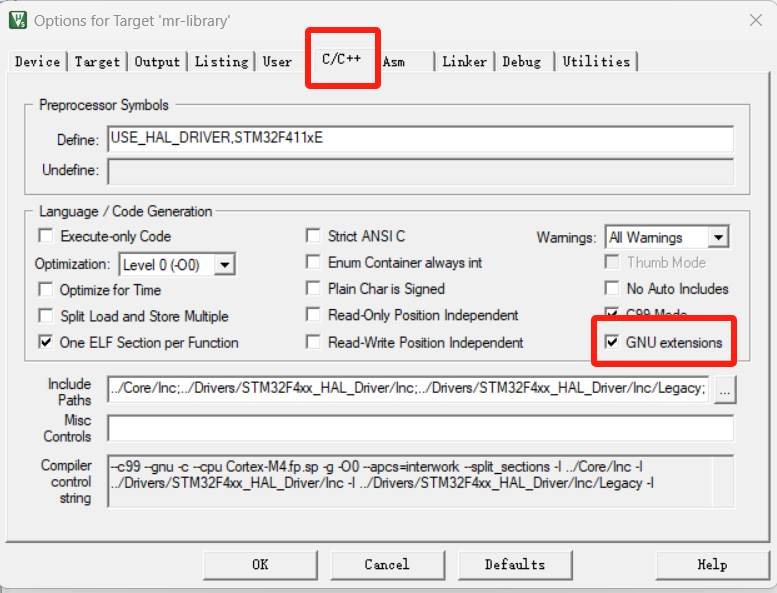Switch to the Linker tab
The image size is (777, 593).
[x=464, y=62]
